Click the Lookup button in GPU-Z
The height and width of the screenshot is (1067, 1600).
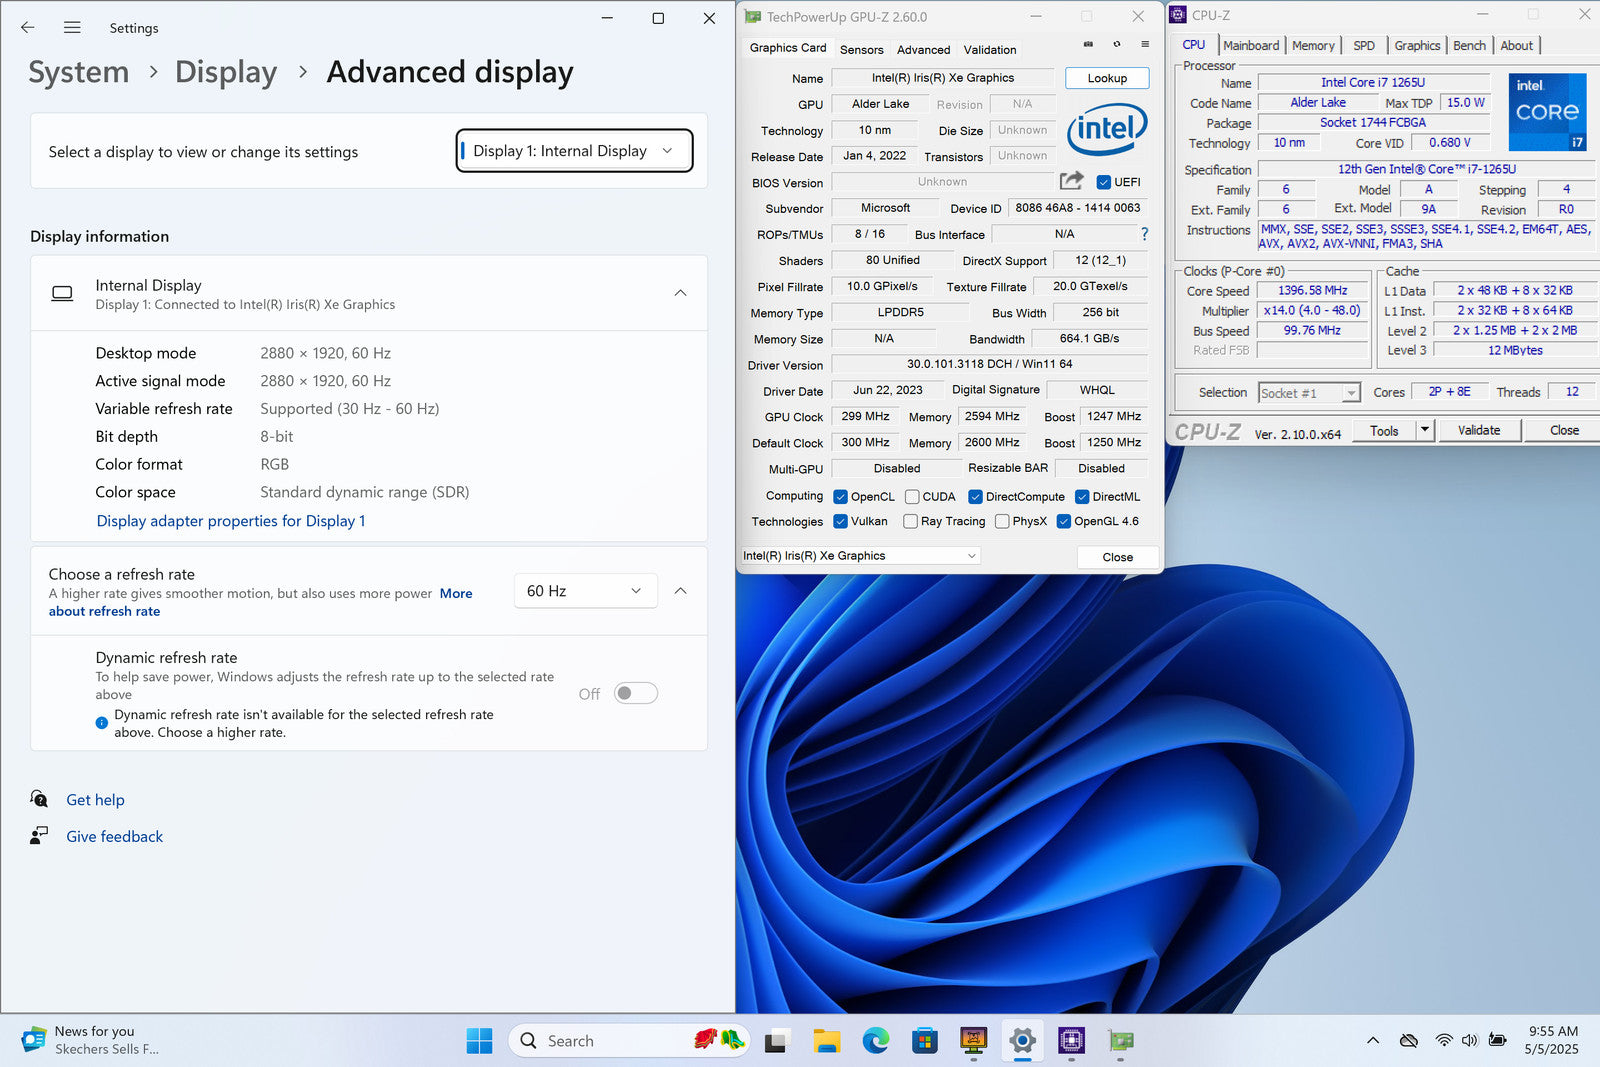tap(1107, 78)
